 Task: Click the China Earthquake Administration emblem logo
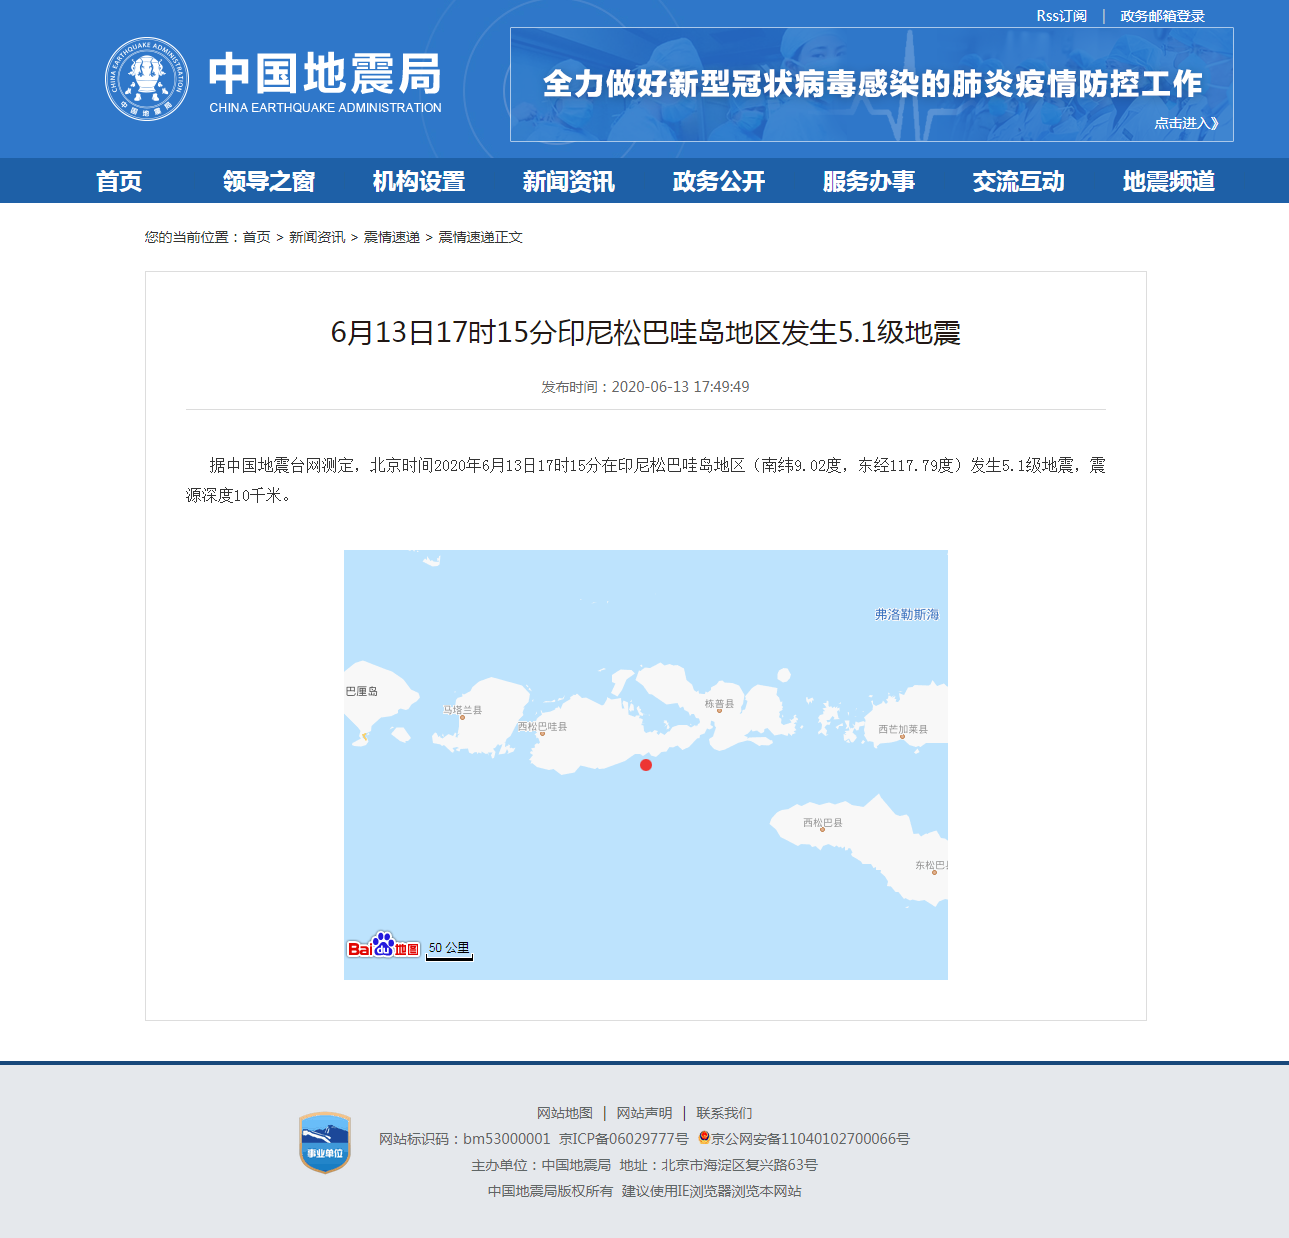pos(147,80)
